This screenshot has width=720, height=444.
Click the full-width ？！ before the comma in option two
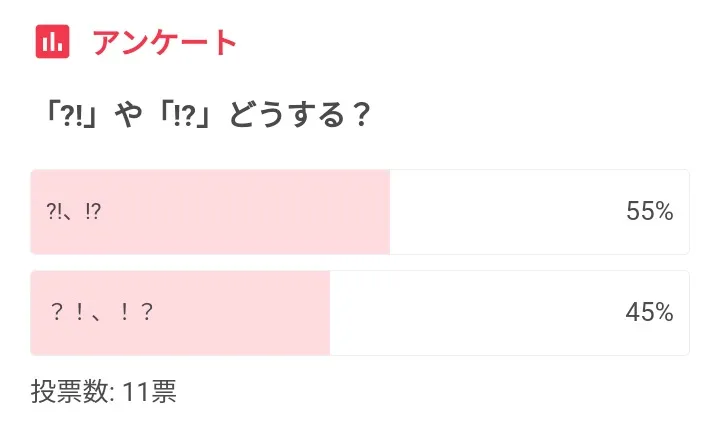(68, 313)
